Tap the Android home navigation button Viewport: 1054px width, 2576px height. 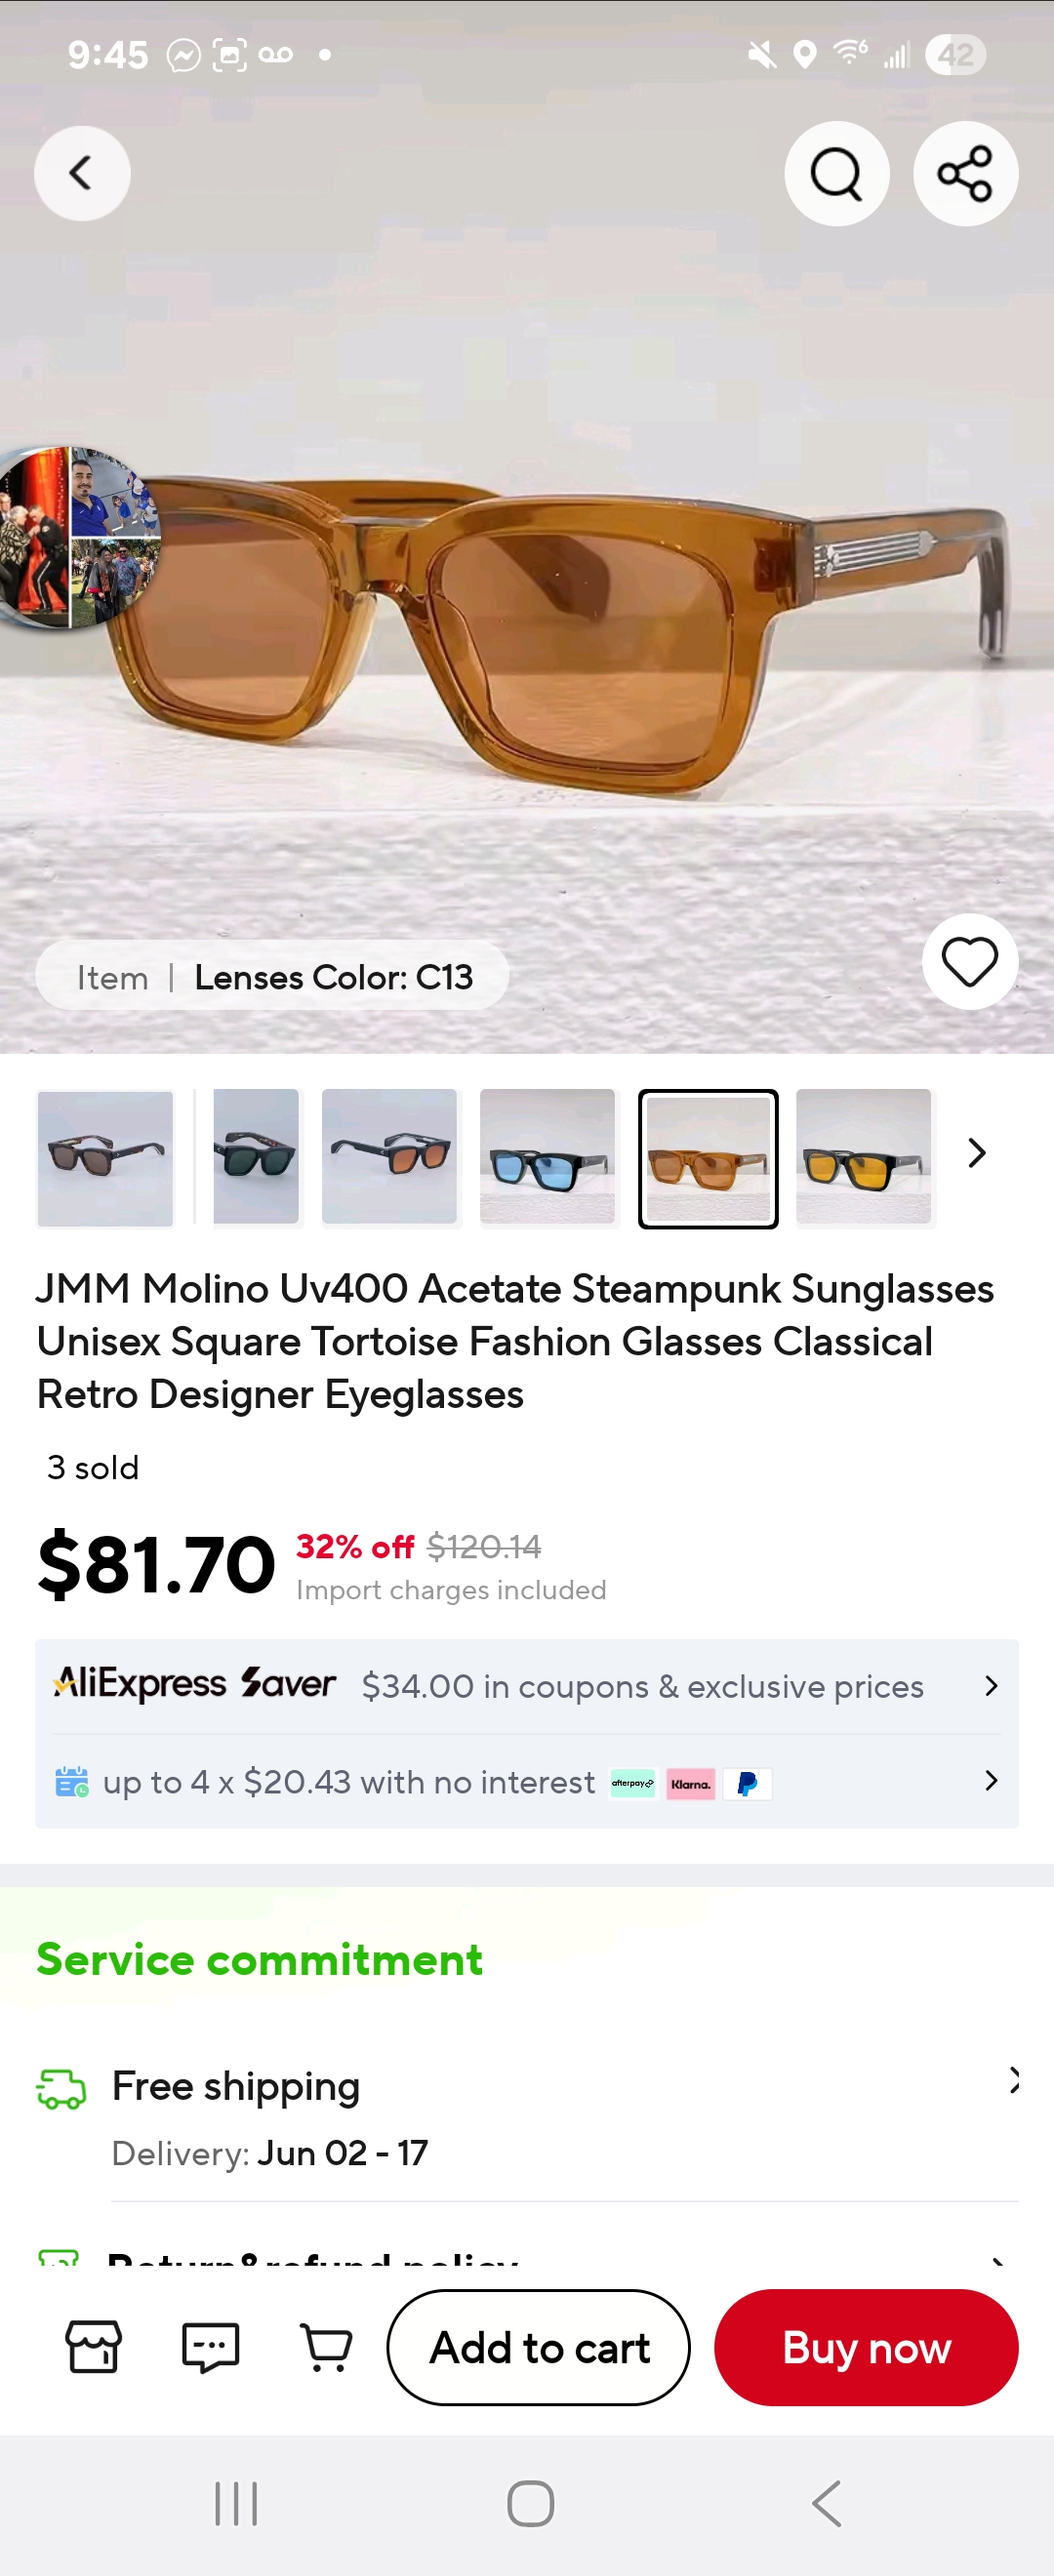(530, 2504)
